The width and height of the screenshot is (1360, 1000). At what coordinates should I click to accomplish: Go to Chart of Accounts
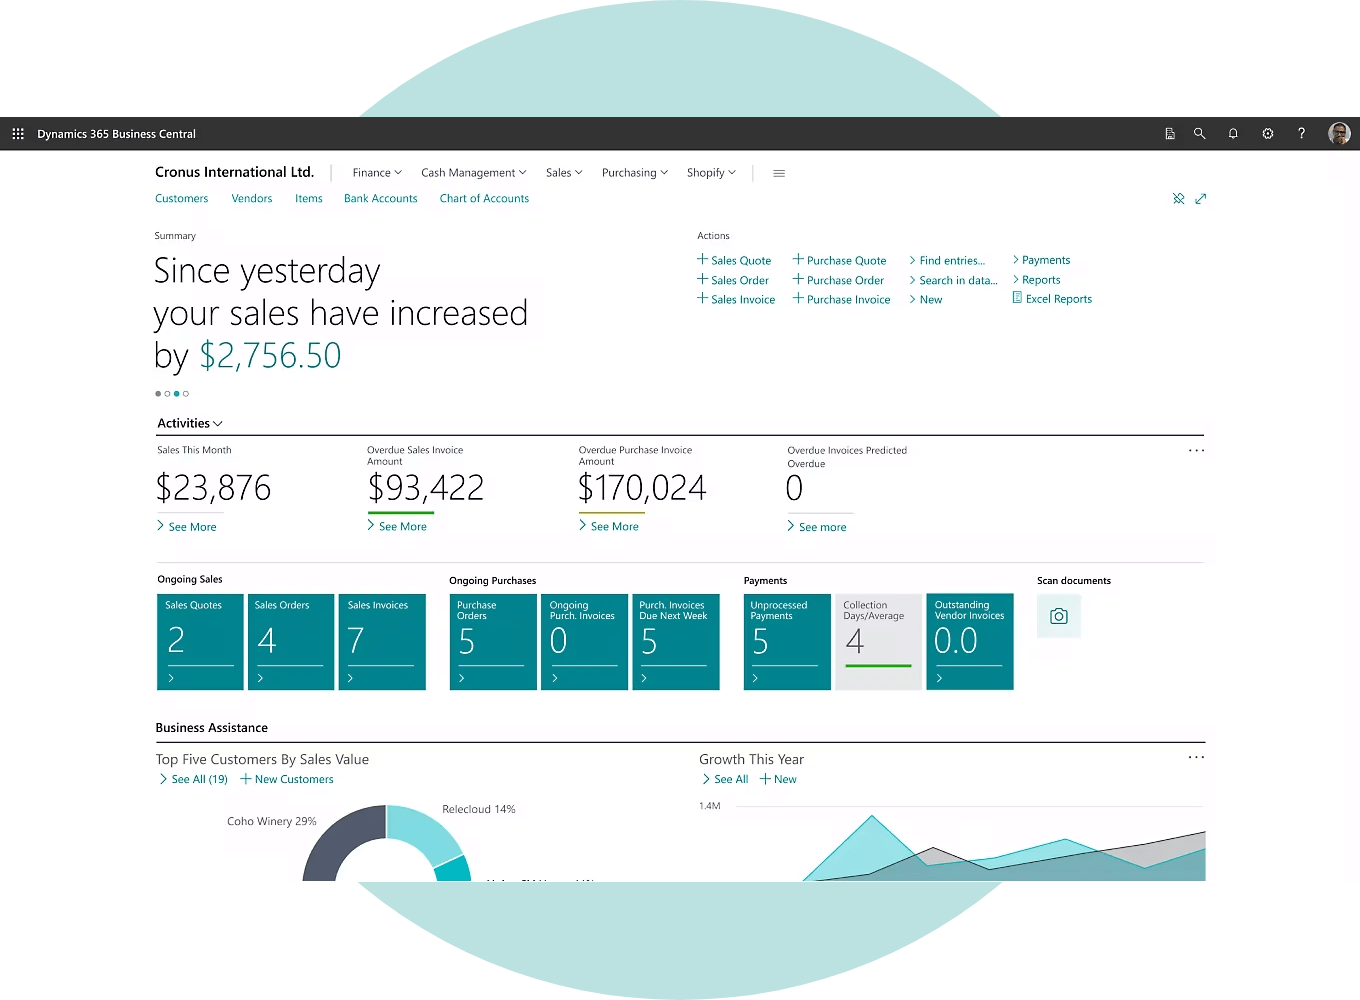(484, 198)
